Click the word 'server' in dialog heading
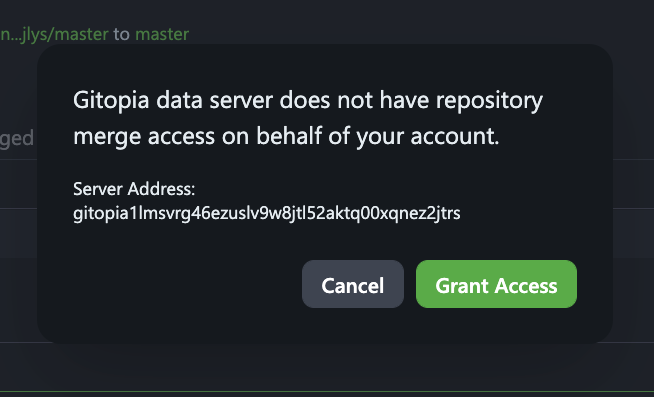This screenshot has width=654, height=397. [x=241, y=101]
